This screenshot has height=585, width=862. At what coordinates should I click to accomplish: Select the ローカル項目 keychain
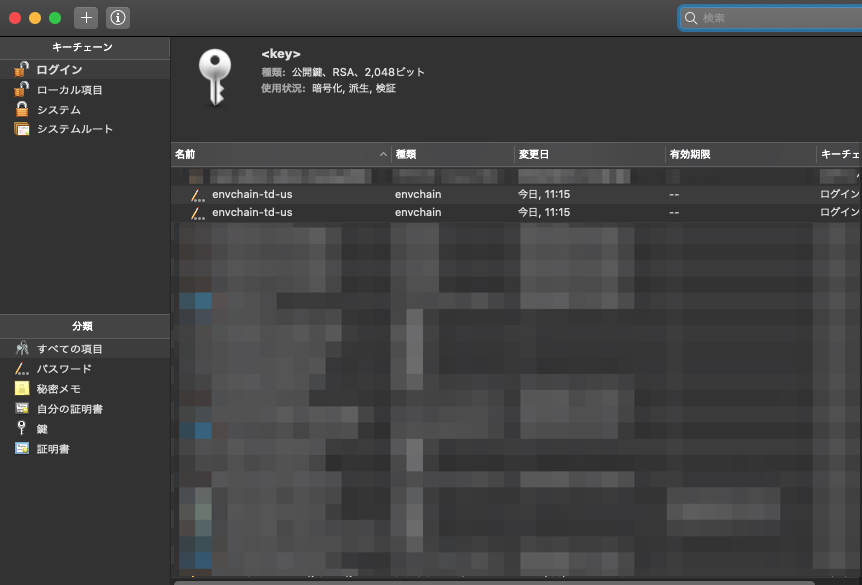tap(85, 90)
